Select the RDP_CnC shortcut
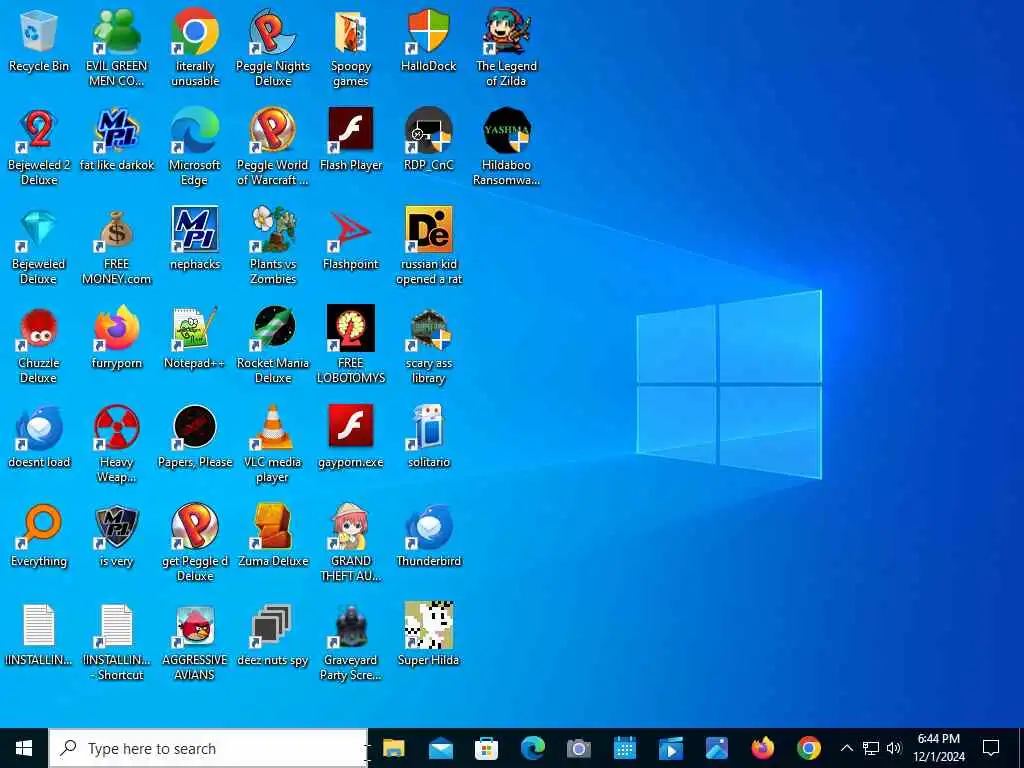 (x=428, y=130)
